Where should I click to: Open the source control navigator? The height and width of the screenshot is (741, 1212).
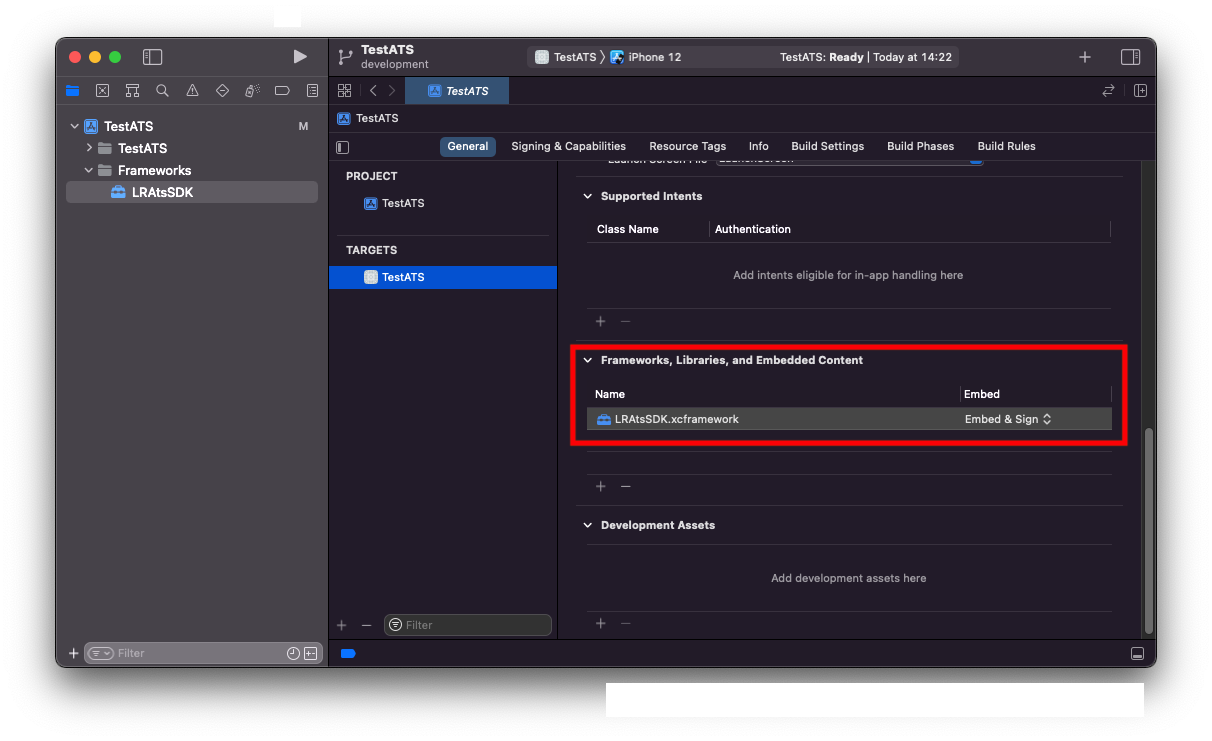click(102, 91)
